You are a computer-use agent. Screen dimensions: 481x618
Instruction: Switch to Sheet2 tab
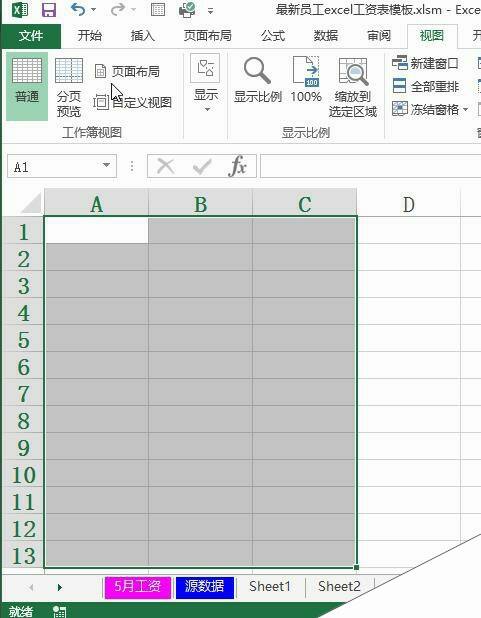(339, 587)
